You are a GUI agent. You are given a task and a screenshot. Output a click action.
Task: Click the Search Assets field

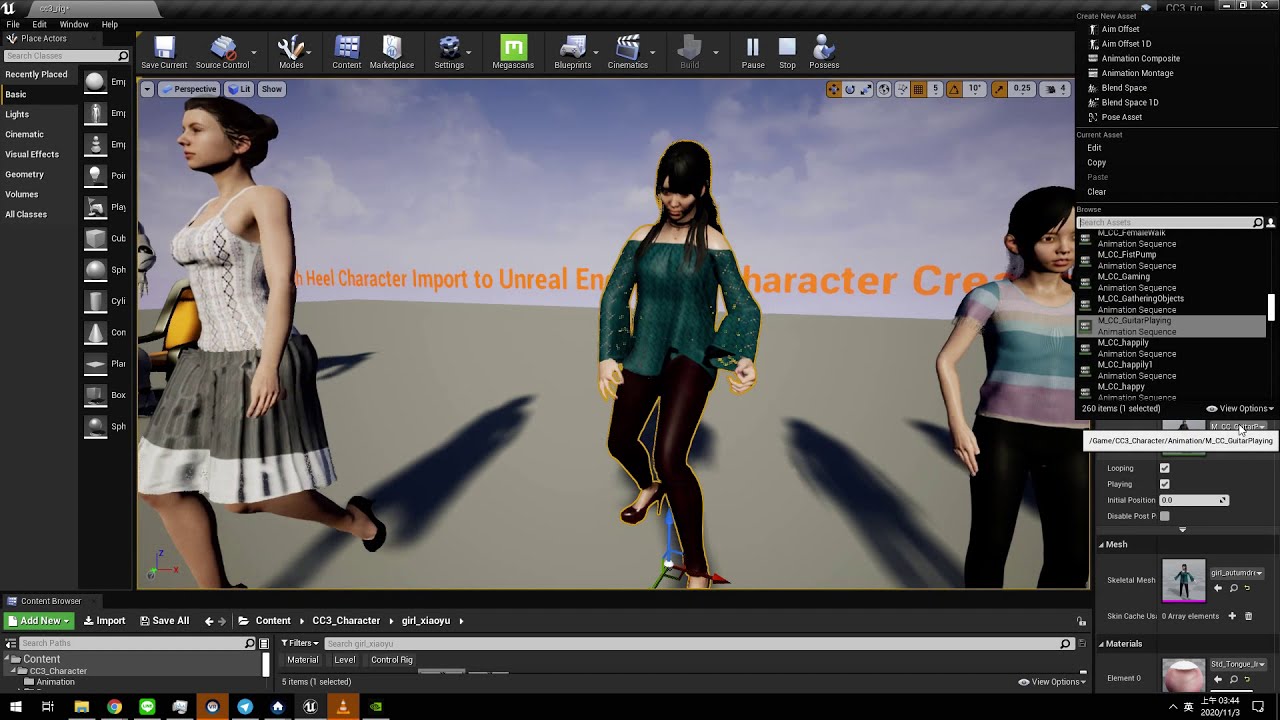pos(1165,222)
